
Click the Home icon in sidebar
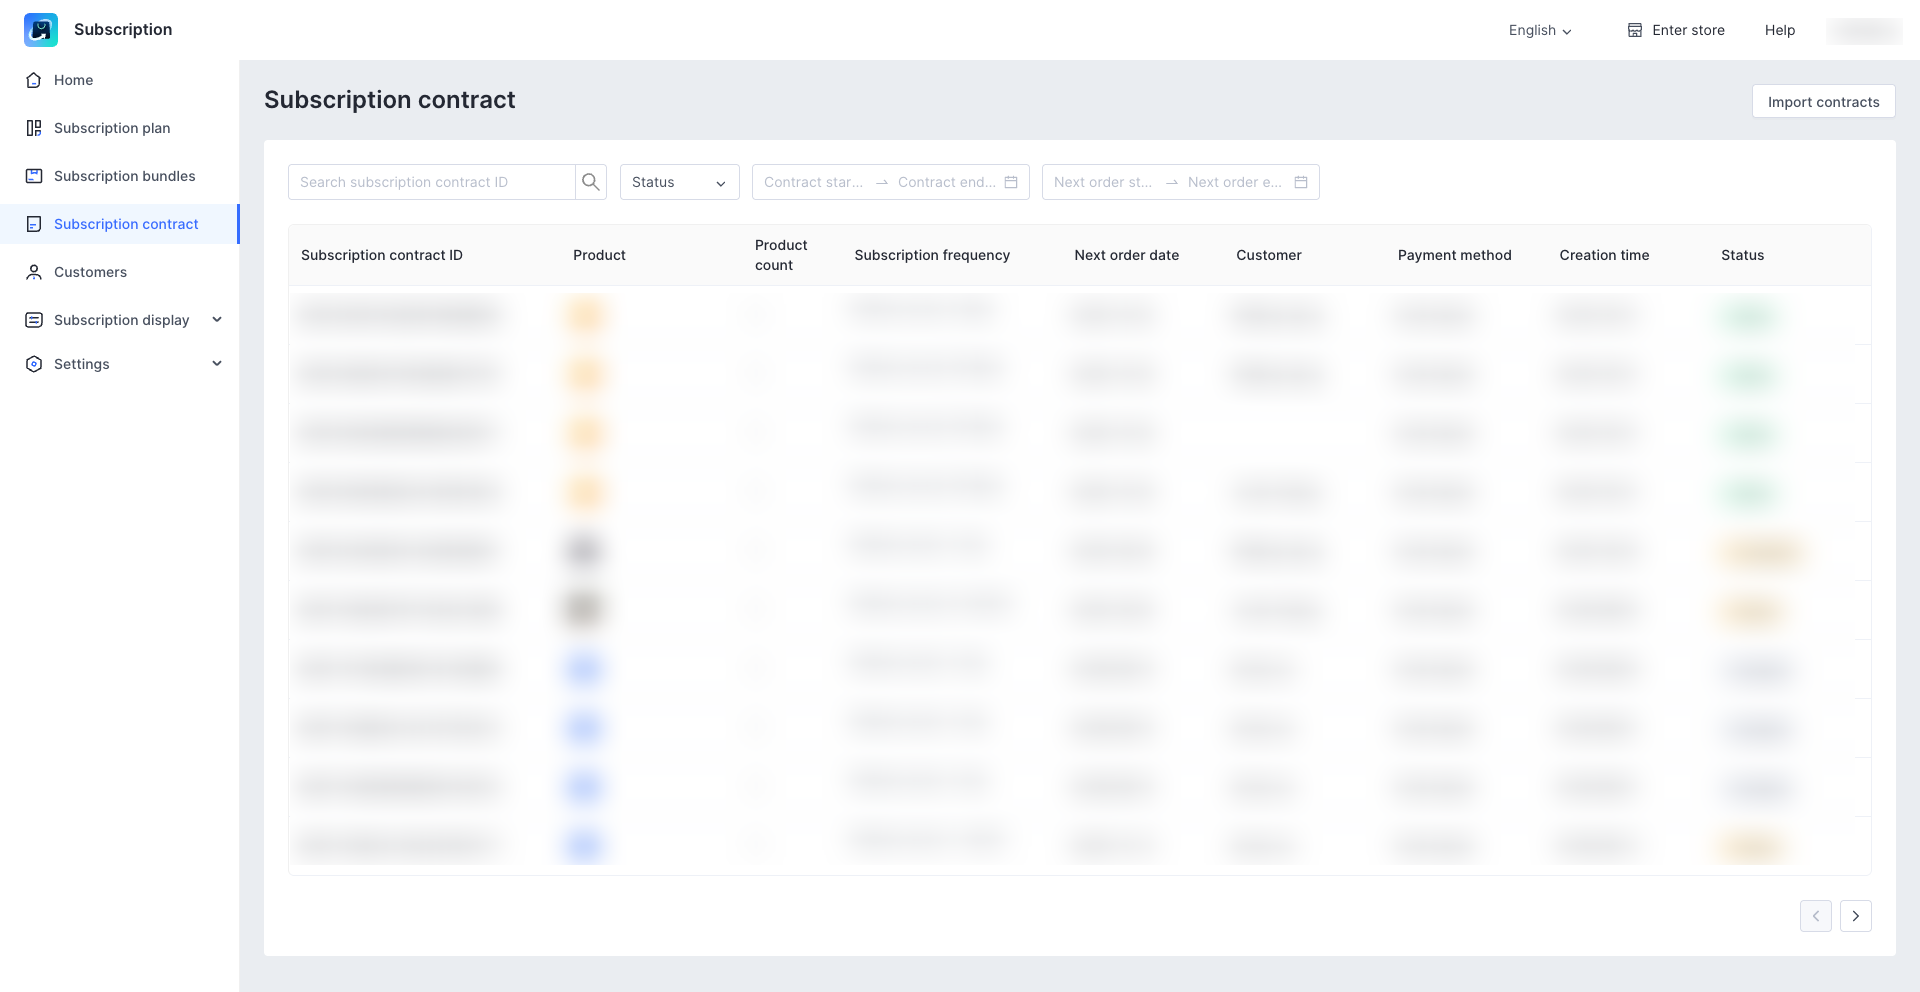34,80
